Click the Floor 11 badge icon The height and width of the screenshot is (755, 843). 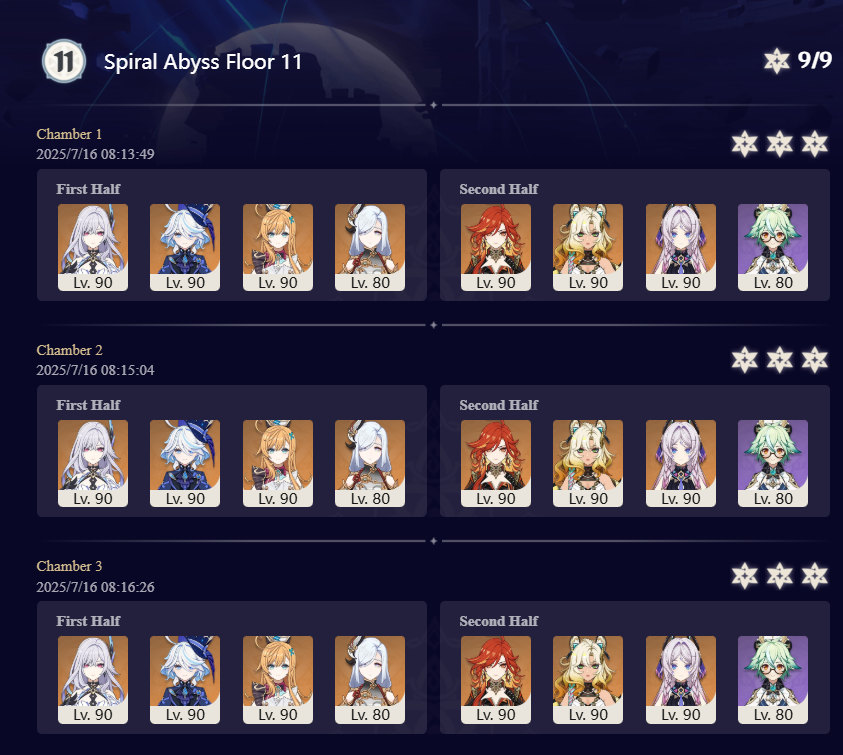pyautogui.click(x=63, y=61)
